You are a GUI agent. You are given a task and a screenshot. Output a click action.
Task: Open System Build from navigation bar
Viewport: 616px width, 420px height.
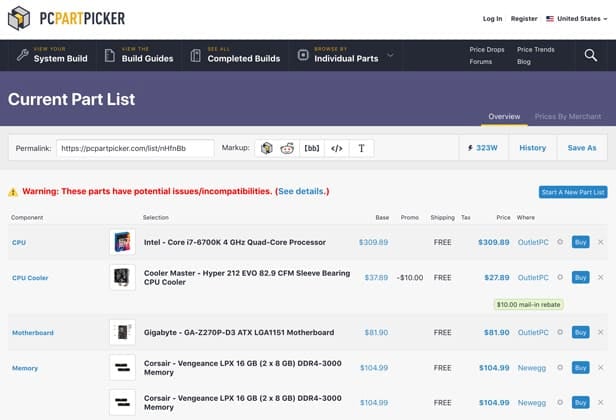click(52, 55)
